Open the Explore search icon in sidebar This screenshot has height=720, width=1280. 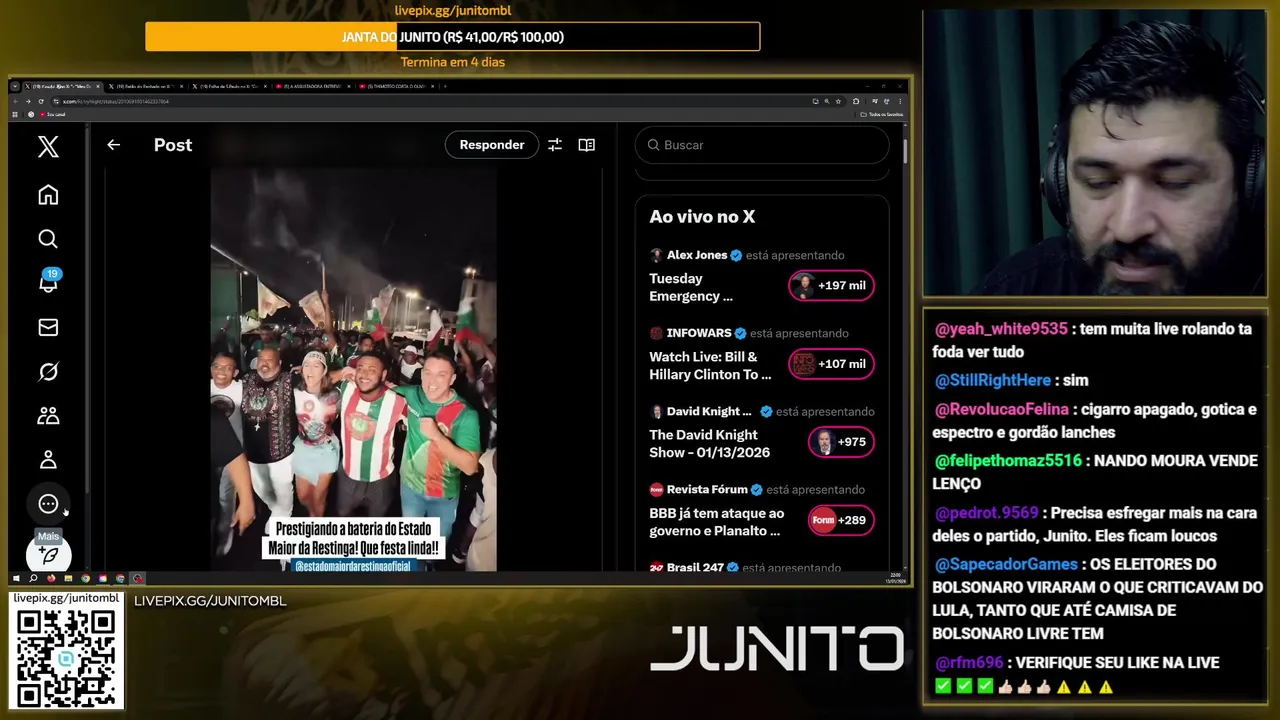click(48, 239)
